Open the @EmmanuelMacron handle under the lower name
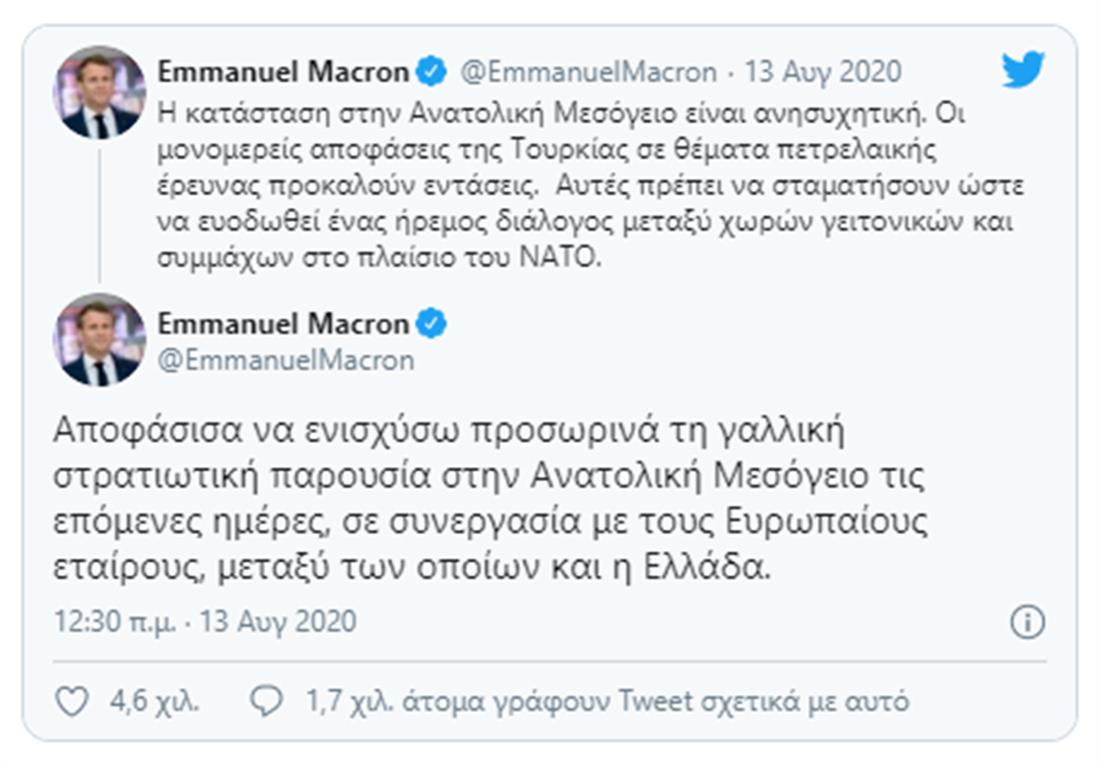1100x766 pixels. coord(286,359)
